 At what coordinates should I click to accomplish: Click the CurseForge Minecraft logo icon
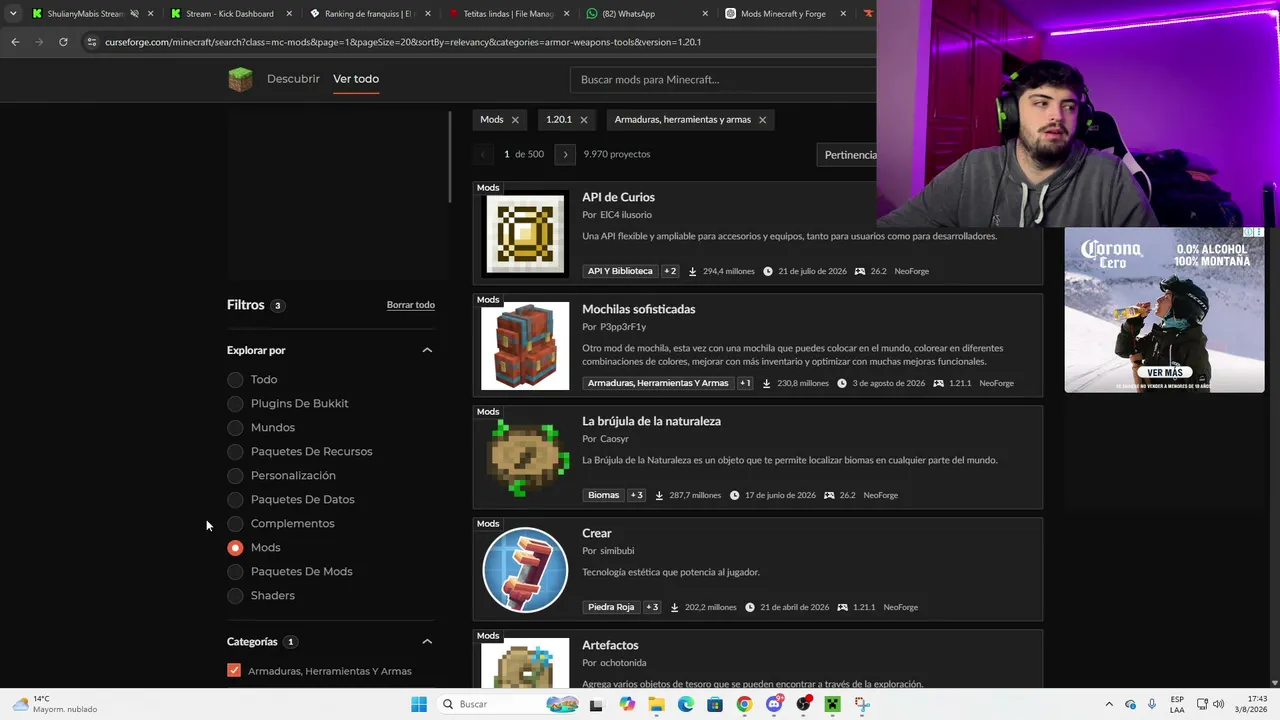[x=240, y=79]
